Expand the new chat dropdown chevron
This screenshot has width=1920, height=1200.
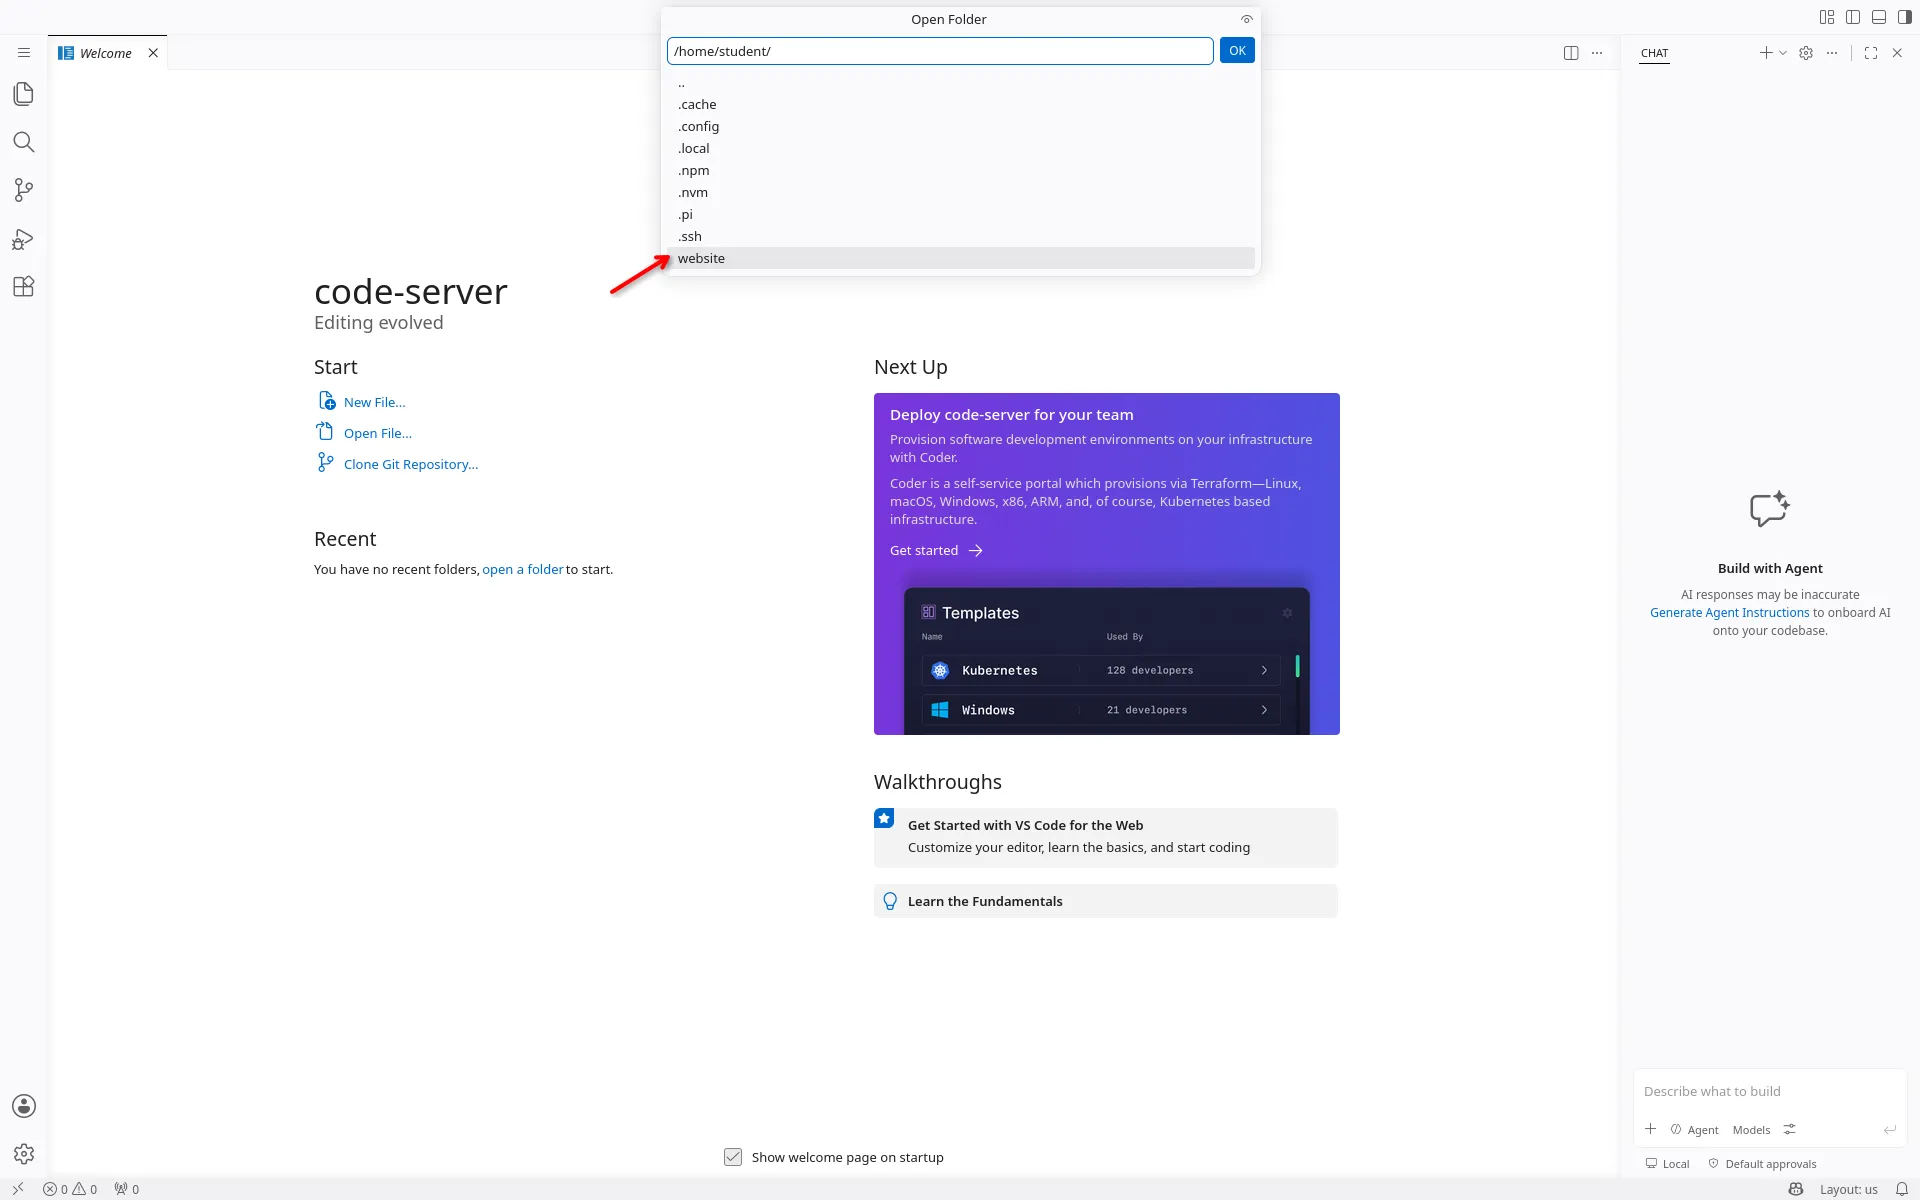[x=1783, y=53]
